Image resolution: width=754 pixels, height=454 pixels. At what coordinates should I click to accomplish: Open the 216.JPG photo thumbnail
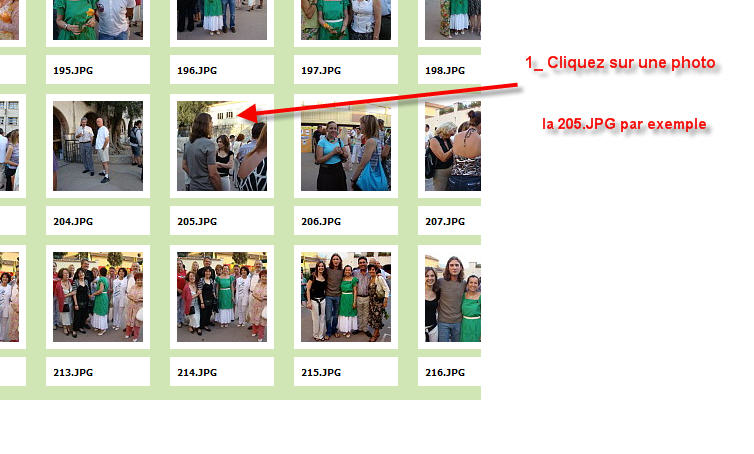tap(453, 297)
